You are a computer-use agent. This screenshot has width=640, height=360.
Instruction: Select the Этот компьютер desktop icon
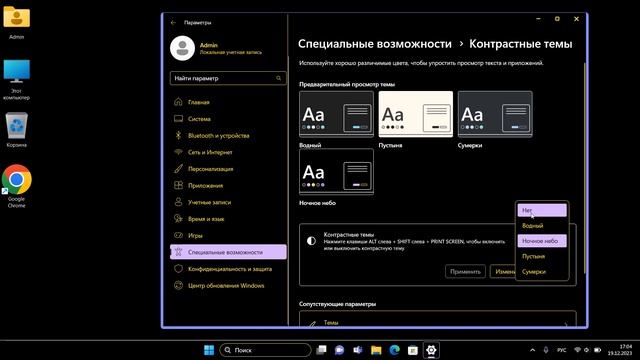point(16,80)
